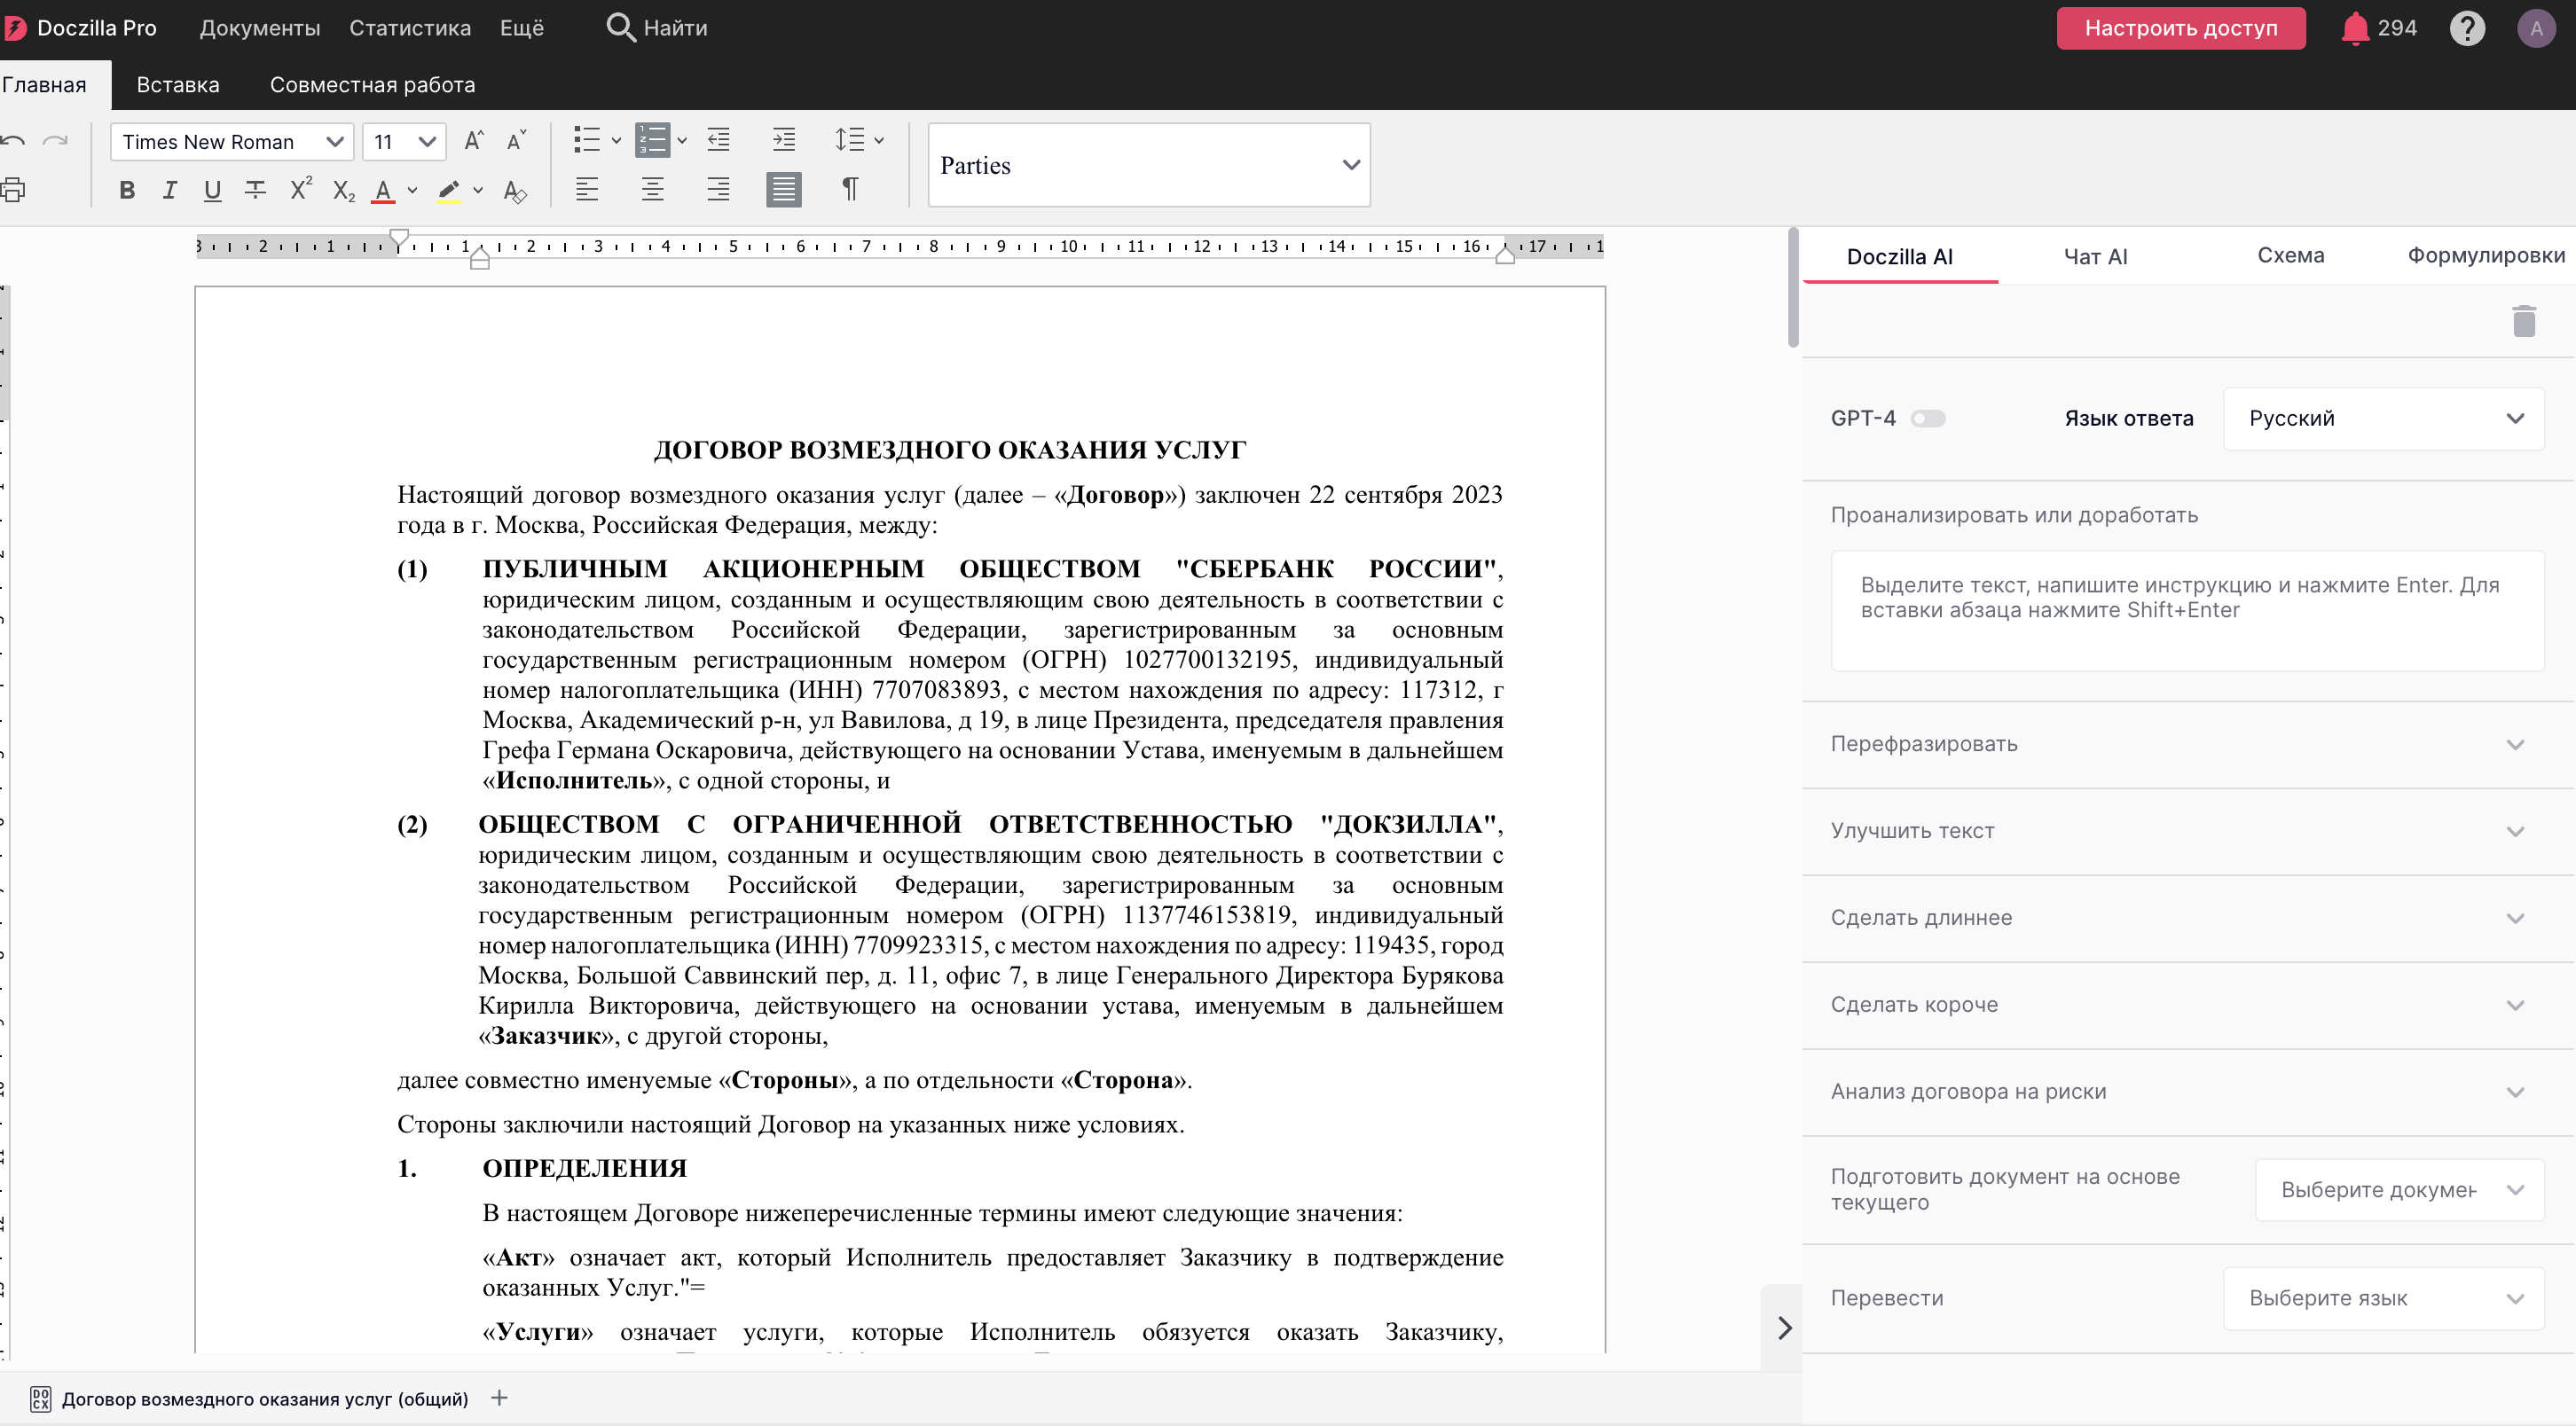Screen dimensions: 2576x1426
Task: Toggle underline formatting
Action: [x=212, y=190]
